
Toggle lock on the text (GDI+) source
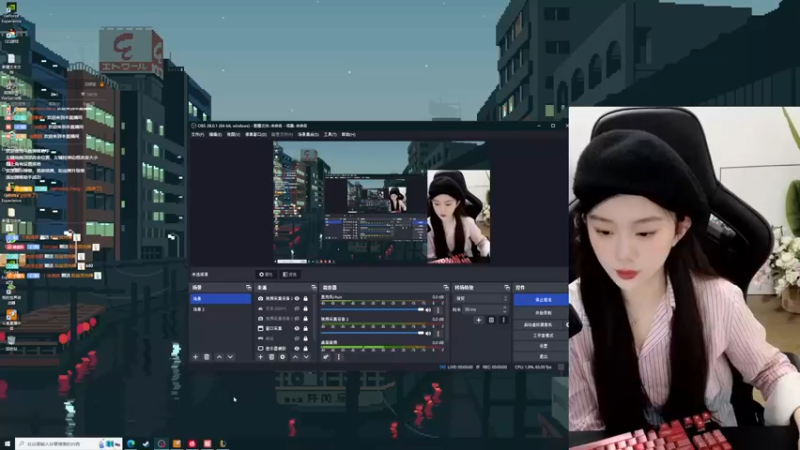click(x=306, y=309)
